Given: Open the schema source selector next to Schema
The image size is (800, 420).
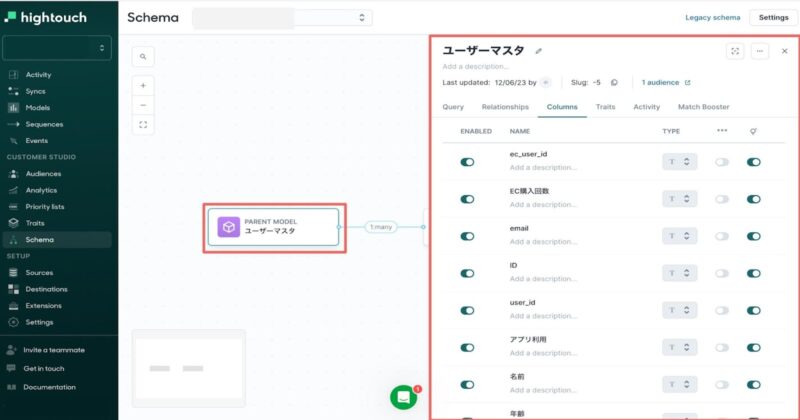Looking at the screenshot, I should 282,18.
